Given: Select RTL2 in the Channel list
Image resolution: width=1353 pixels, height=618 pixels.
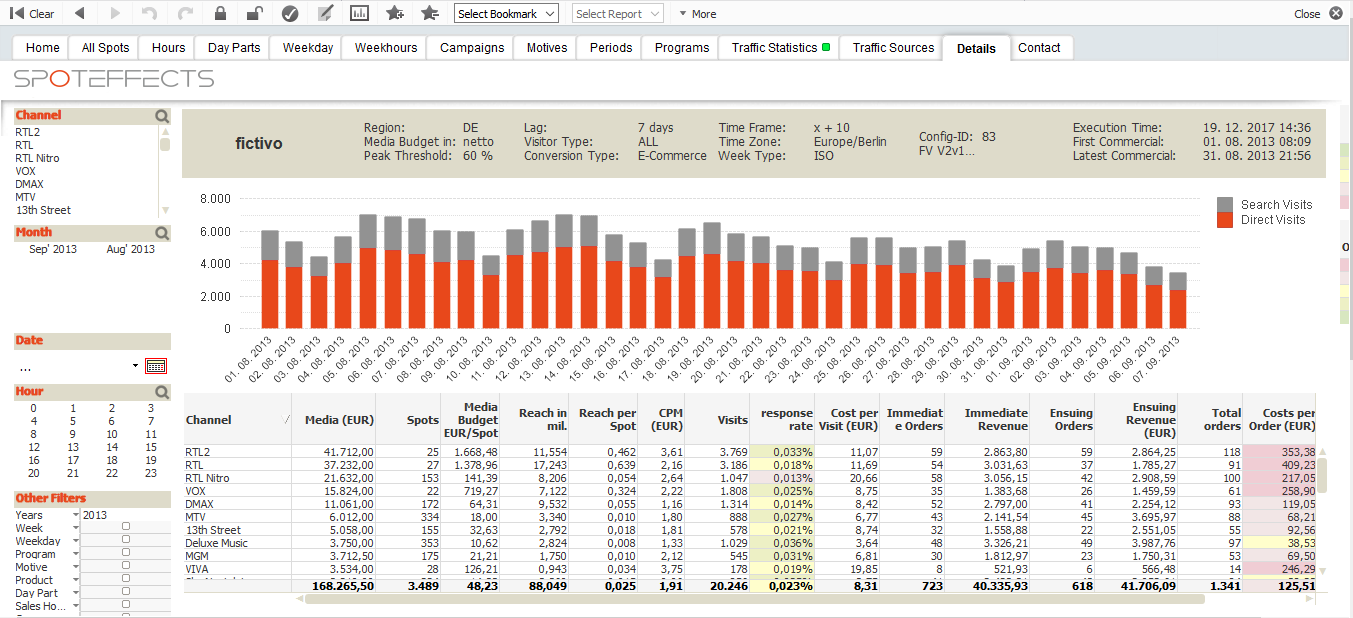Looking at the screenshot, I should [27, 132].
